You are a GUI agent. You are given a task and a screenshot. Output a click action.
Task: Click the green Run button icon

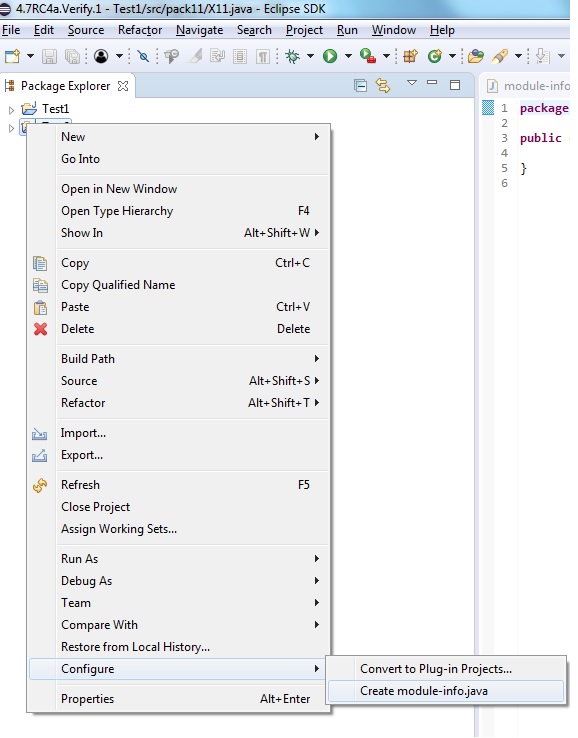click(x=330, y=56)
